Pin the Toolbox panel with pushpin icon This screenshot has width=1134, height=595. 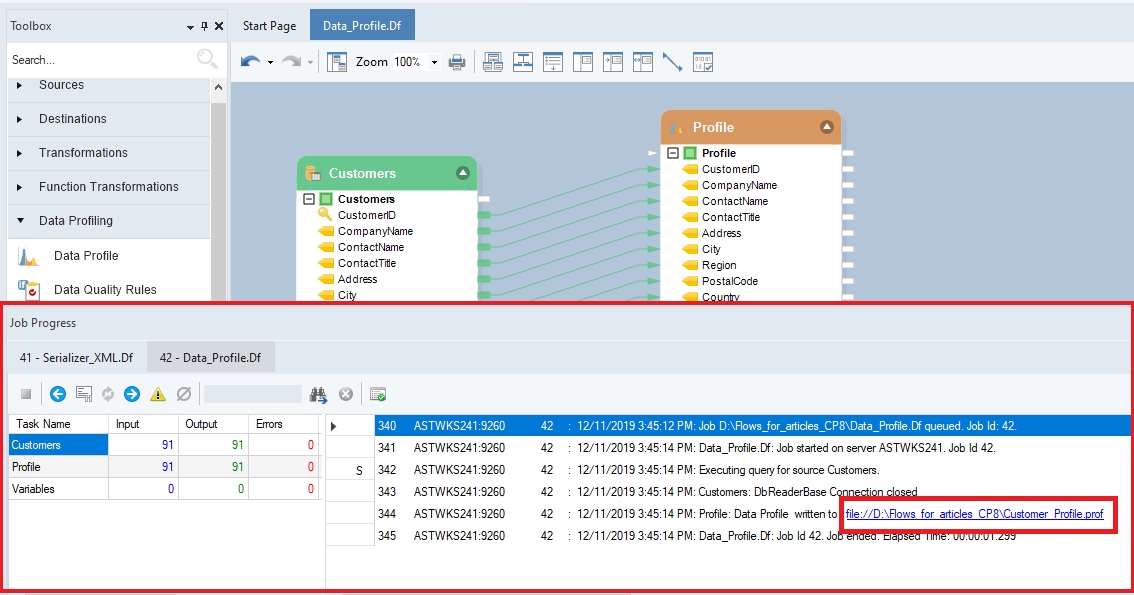pos(205,26)
